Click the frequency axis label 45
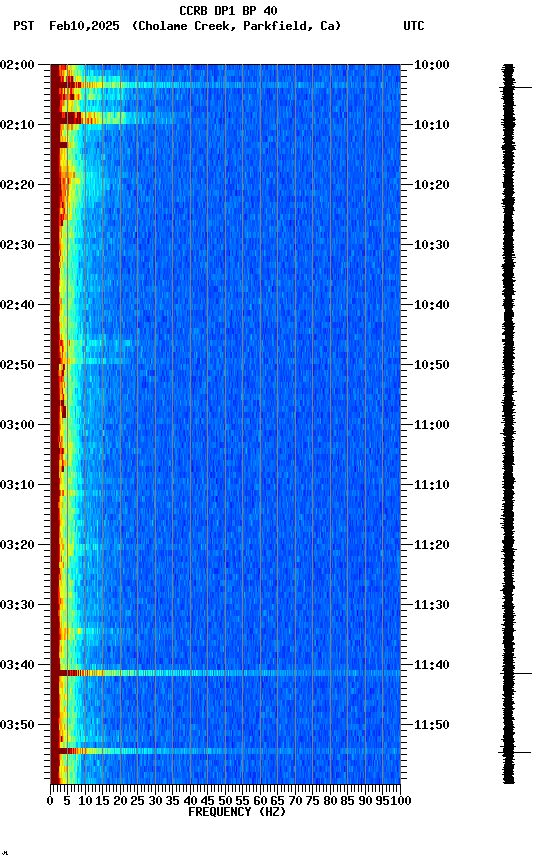This screenshot has height=864, width=552. pyautogui.click(x=208, y=801)
